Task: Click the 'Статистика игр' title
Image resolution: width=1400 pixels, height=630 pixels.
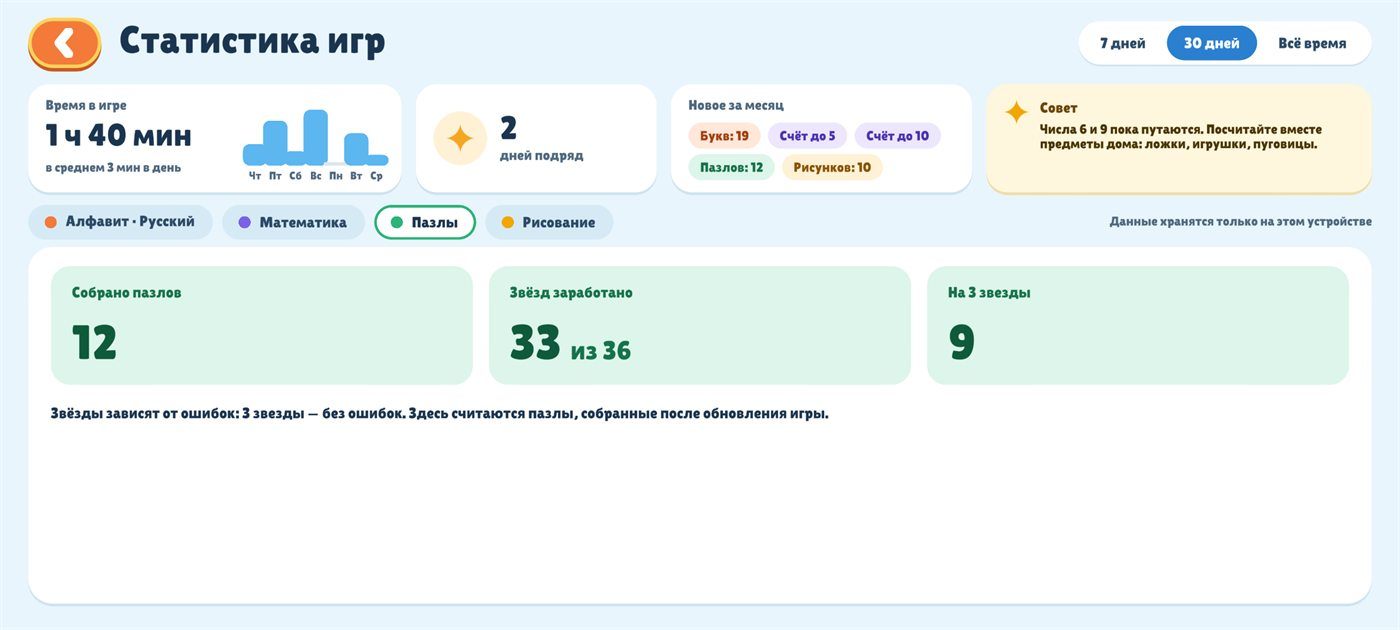Action: tap(252, 42)
